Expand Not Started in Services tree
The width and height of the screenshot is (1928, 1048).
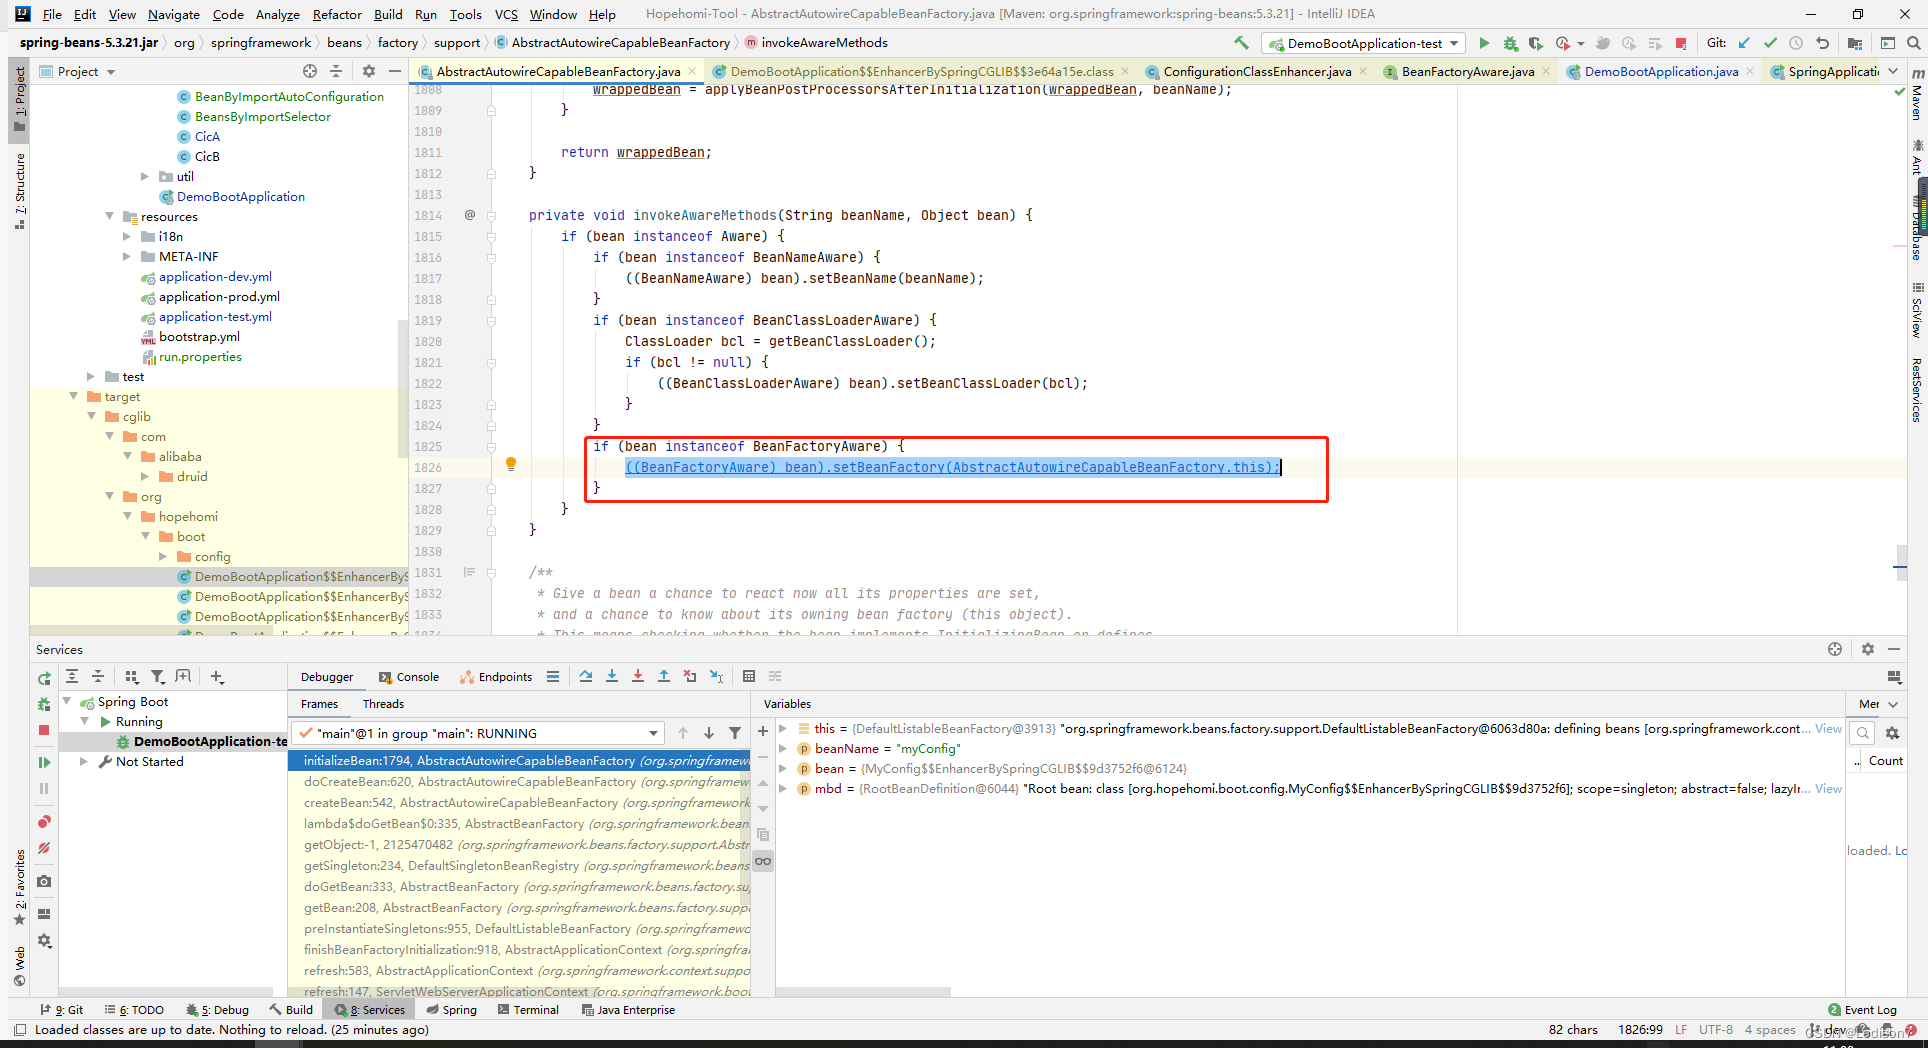[84, 761]
